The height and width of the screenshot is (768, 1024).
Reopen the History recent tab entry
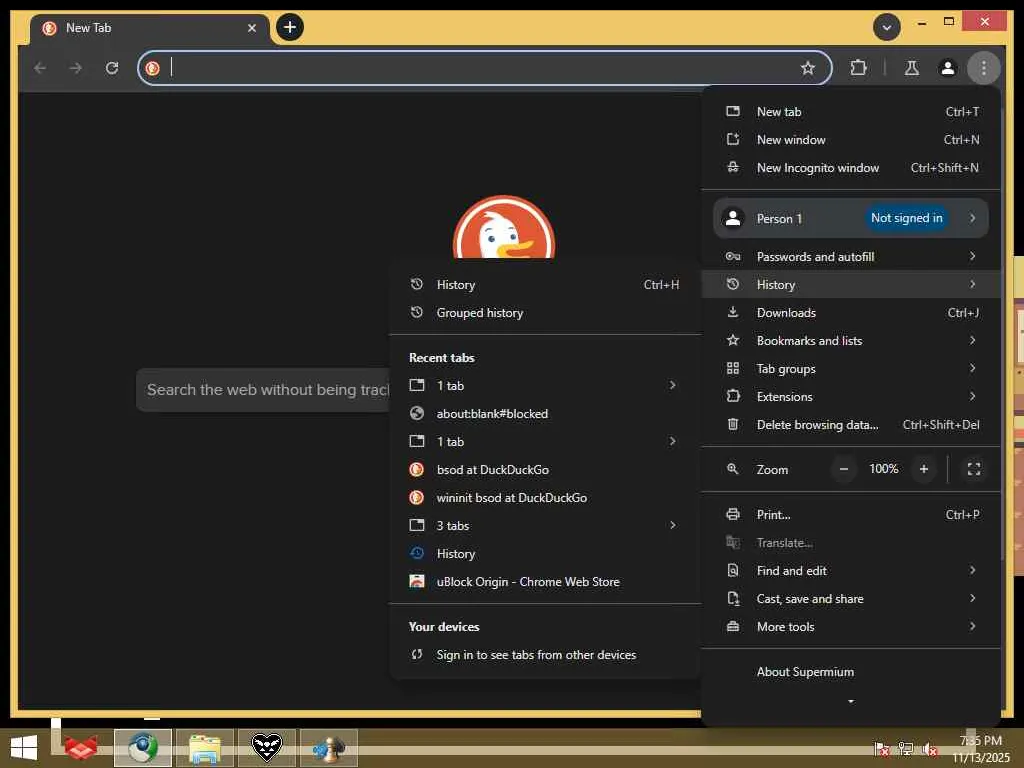click(545, 554)
